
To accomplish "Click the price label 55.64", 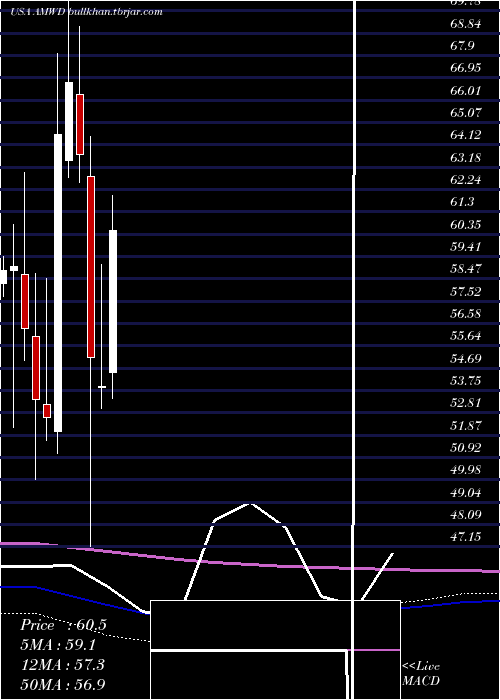I will click(466, 336).
